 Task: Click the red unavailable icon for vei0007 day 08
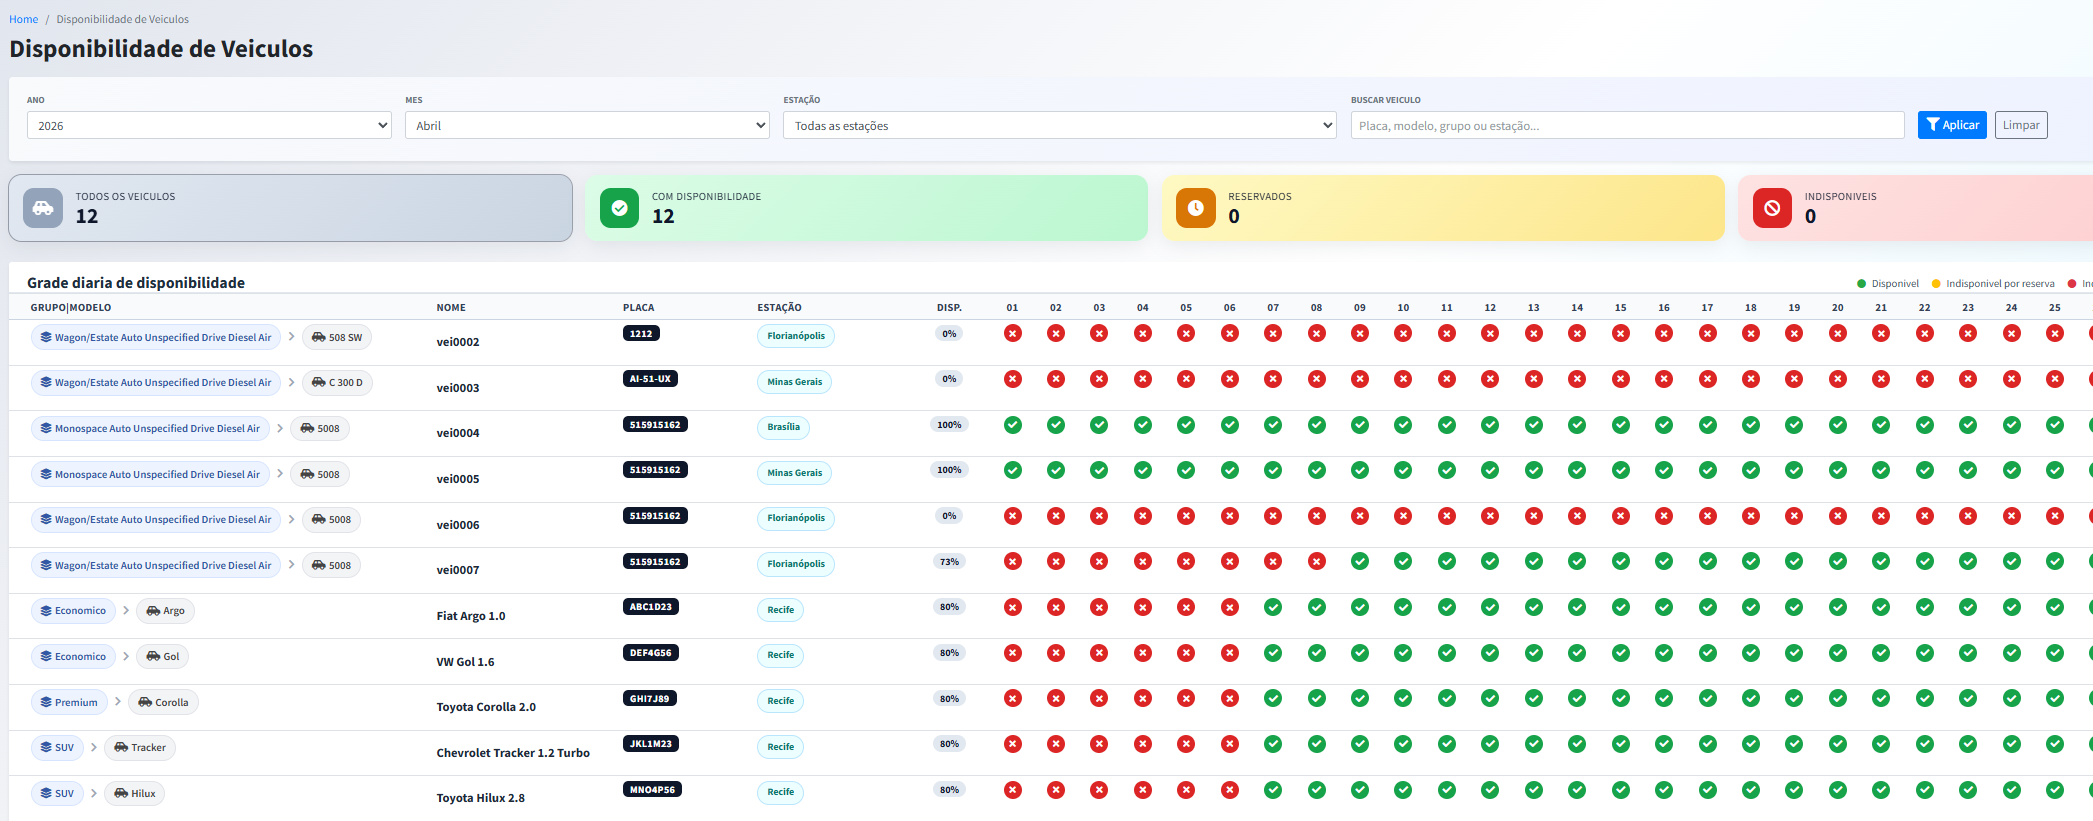pyautogui.click(x=1316, y=562)
